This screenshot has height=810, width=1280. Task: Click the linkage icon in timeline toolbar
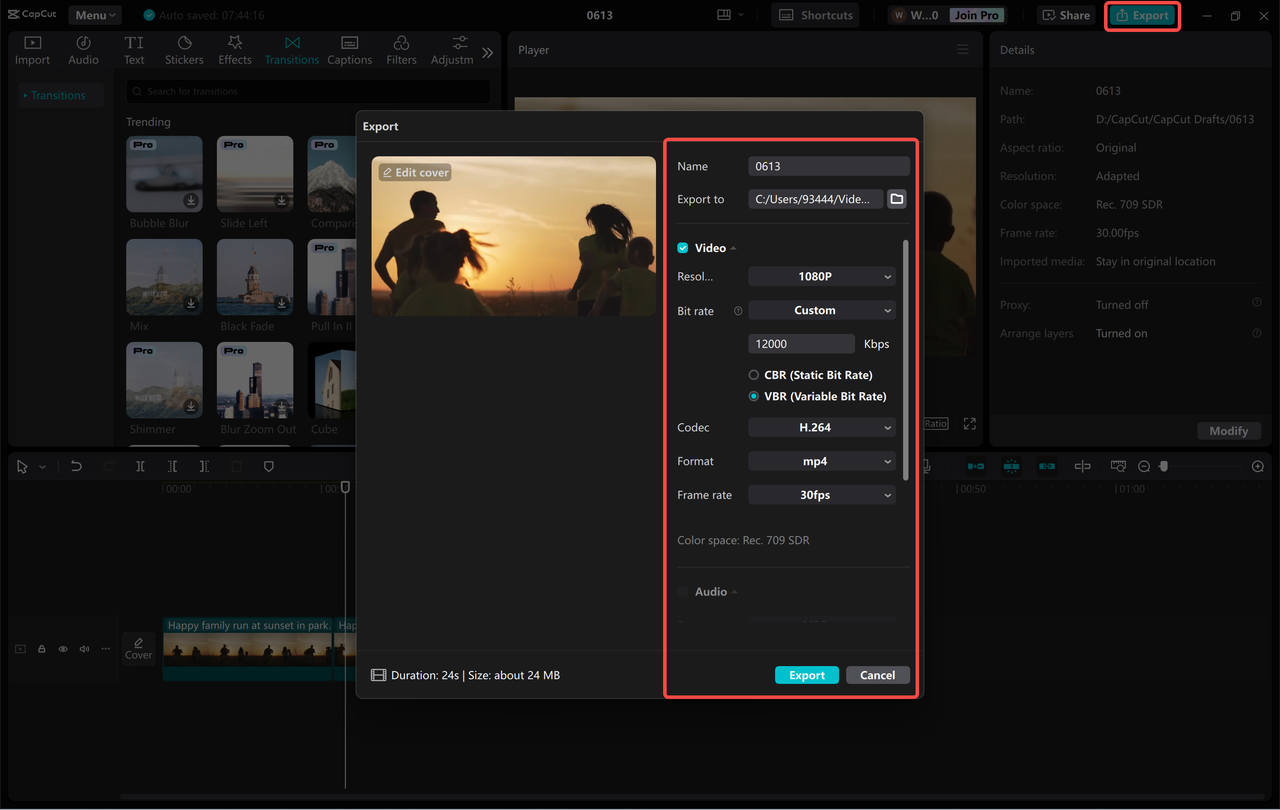(1047, 466)
